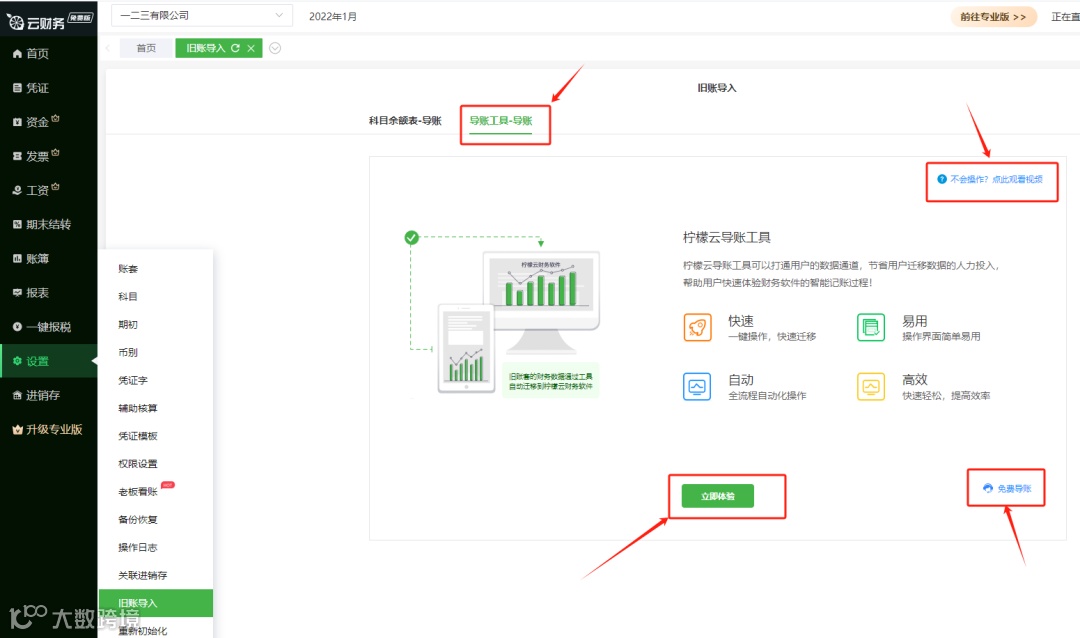Click the tablet chart illustration

(466, 349)
